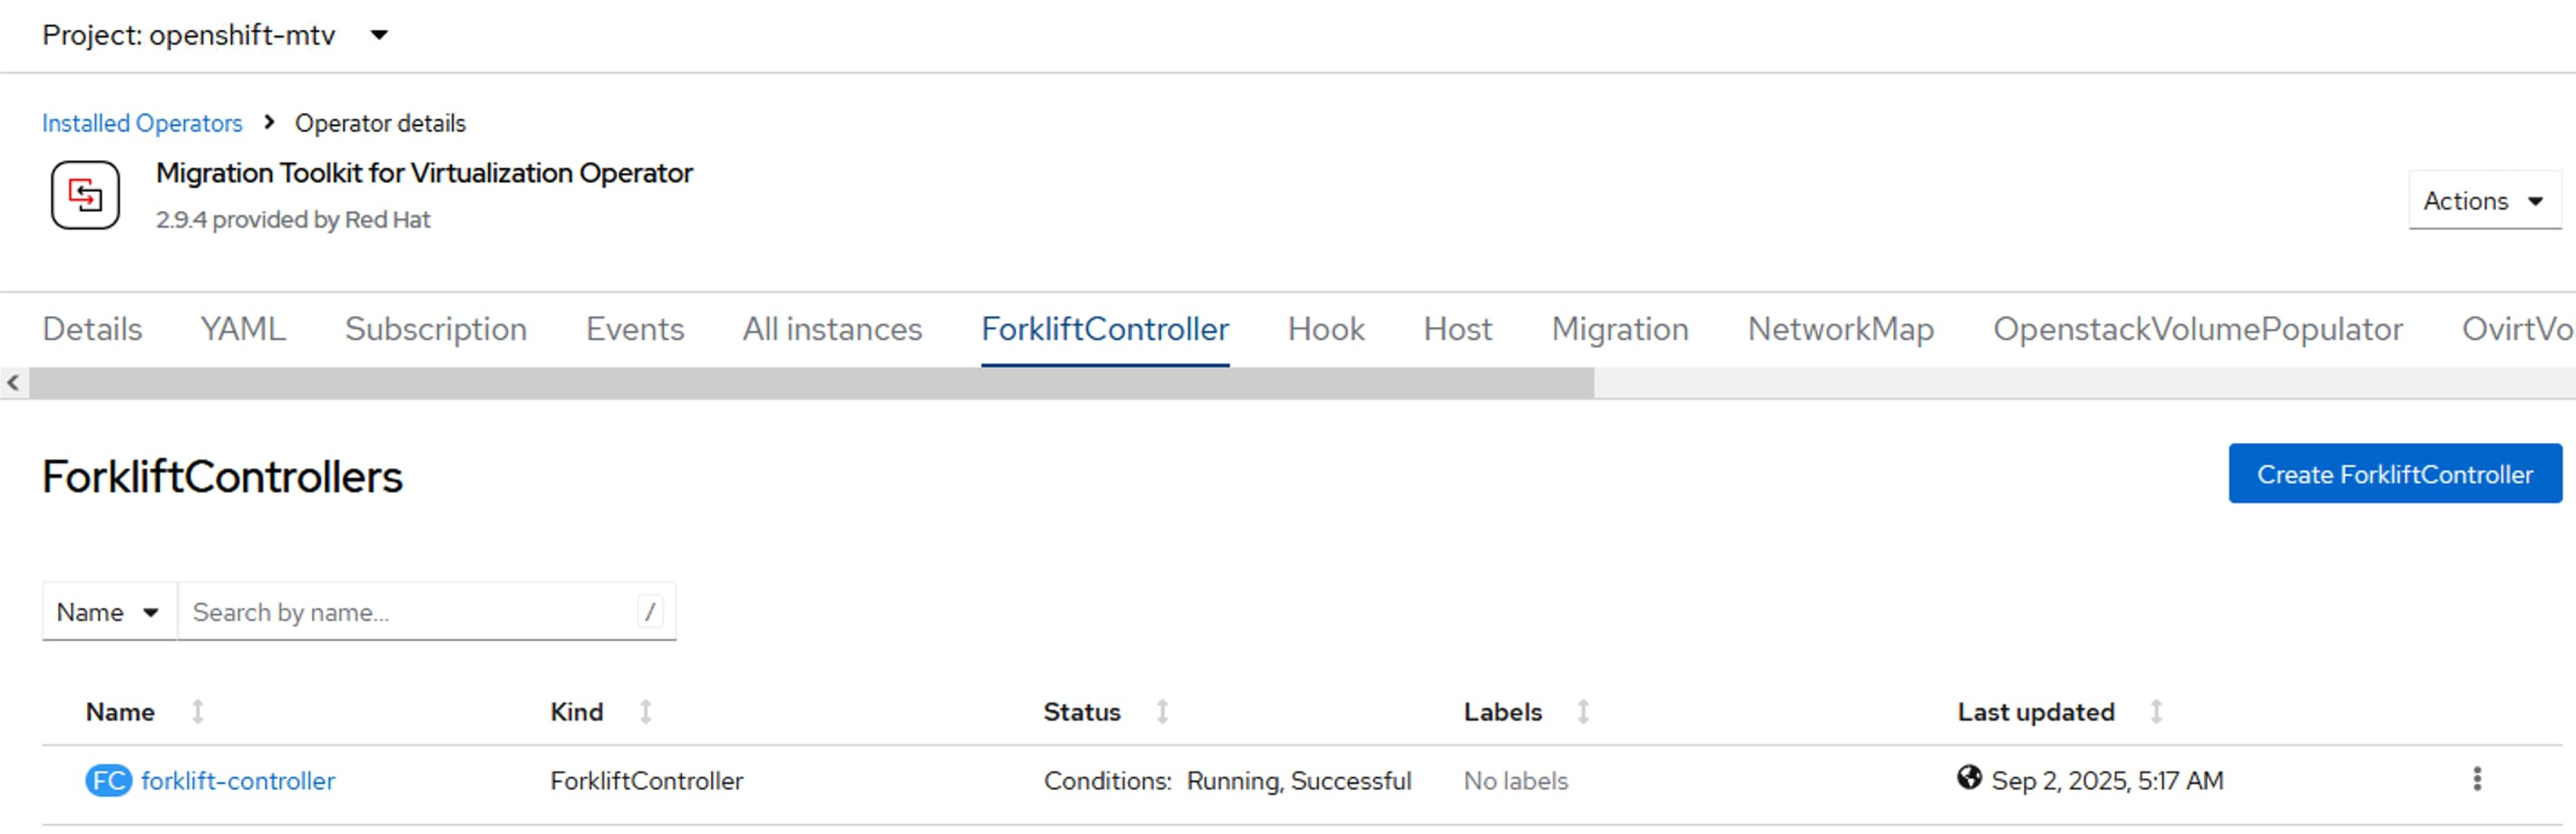Click the Create ForkliftController button
Image resolution: width=2576 pixels, height=834 pixels.
point(2394,474)
